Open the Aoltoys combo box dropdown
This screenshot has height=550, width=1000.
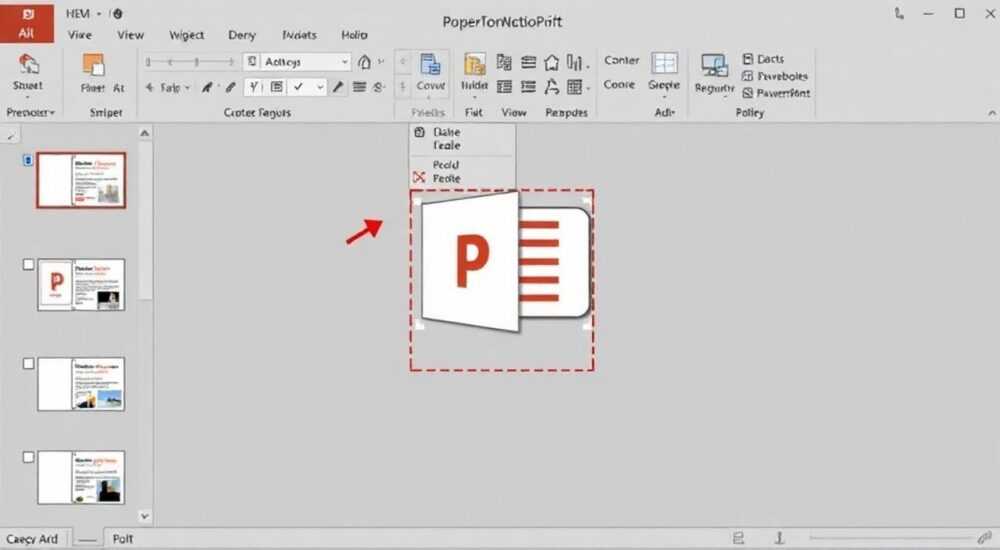pyautogui.click(x=344, y=62)
